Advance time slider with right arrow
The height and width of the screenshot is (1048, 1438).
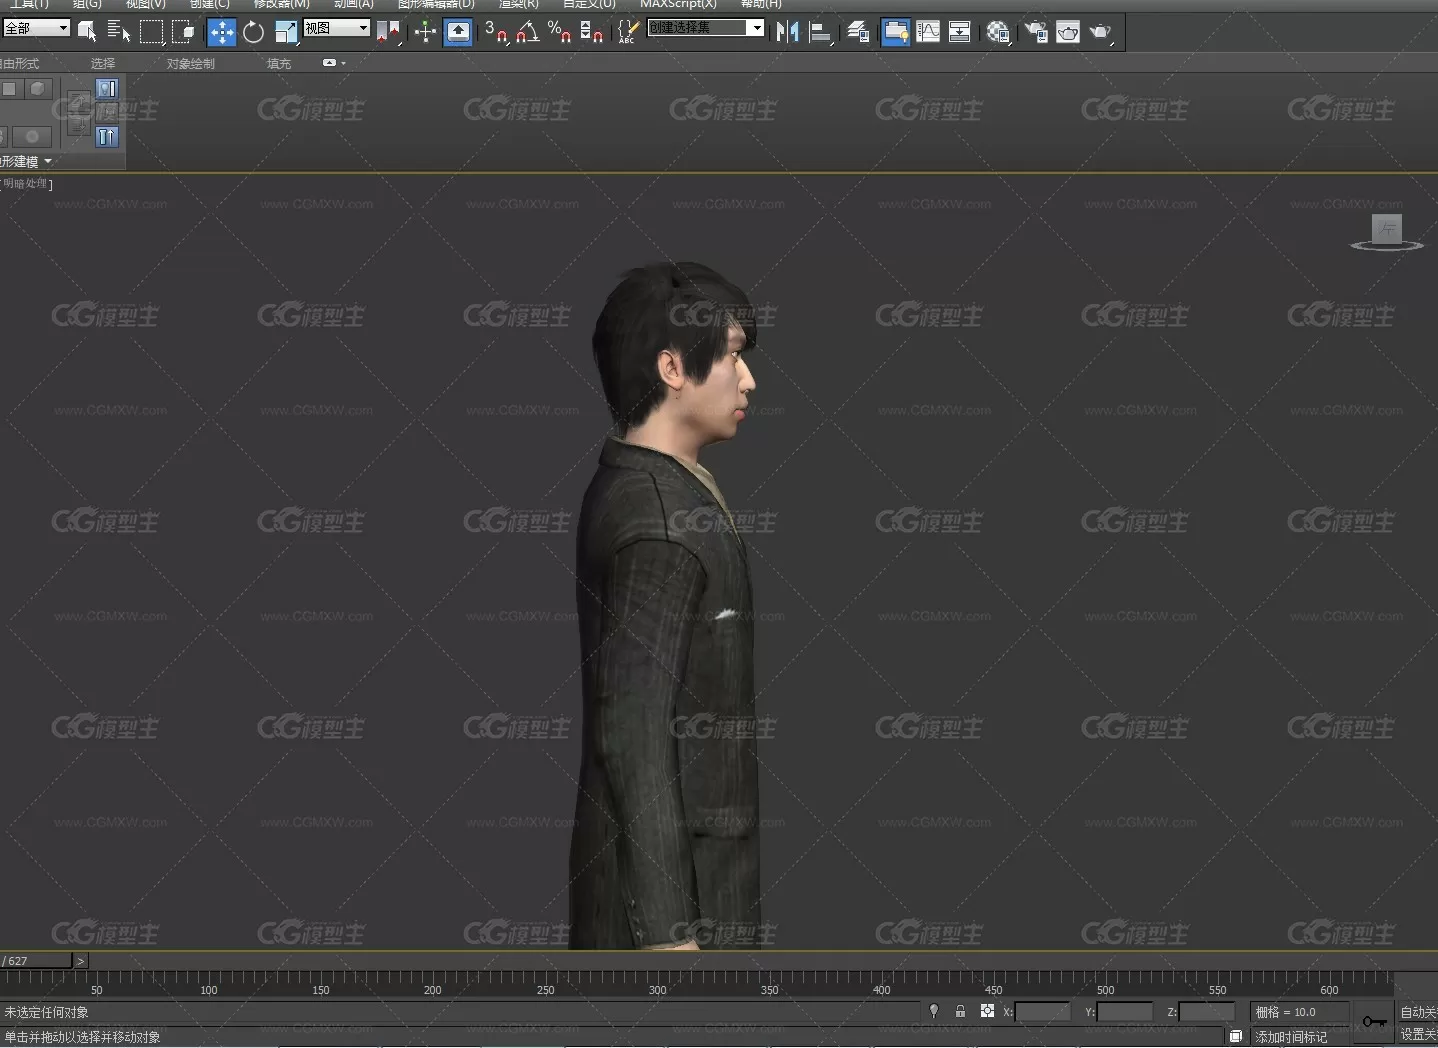click(x=81, y=961)
